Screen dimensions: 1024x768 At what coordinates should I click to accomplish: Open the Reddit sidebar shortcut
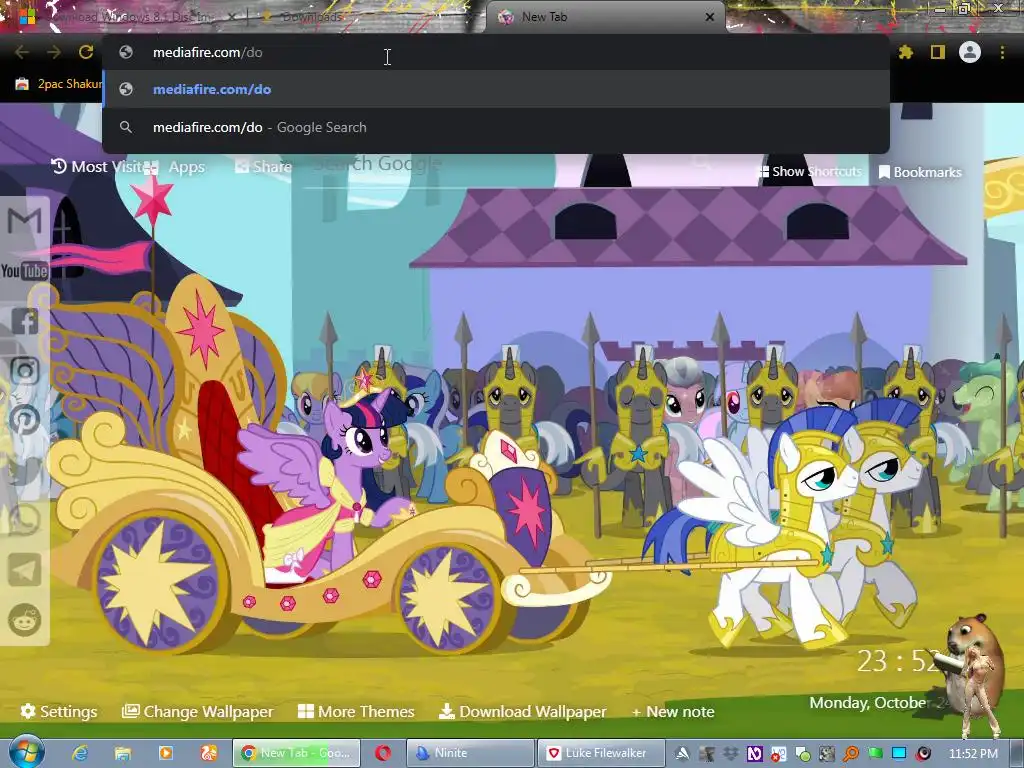pyautogui.click(x=24, y=620)
